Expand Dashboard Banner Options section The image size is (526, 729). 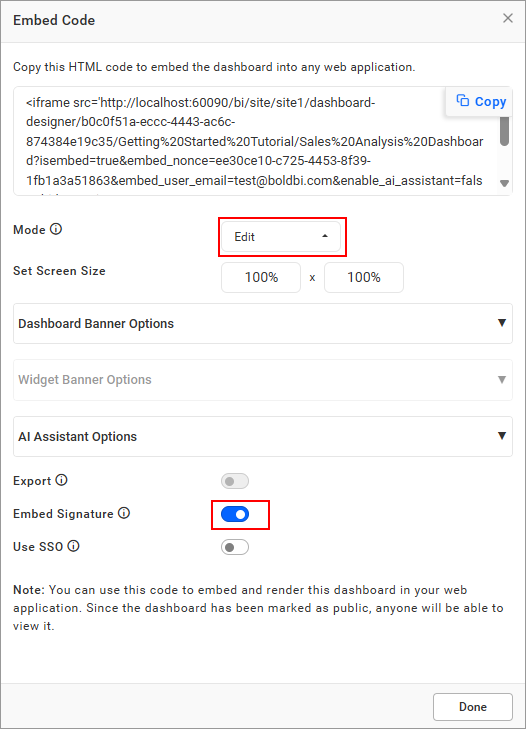pos(263,324)
